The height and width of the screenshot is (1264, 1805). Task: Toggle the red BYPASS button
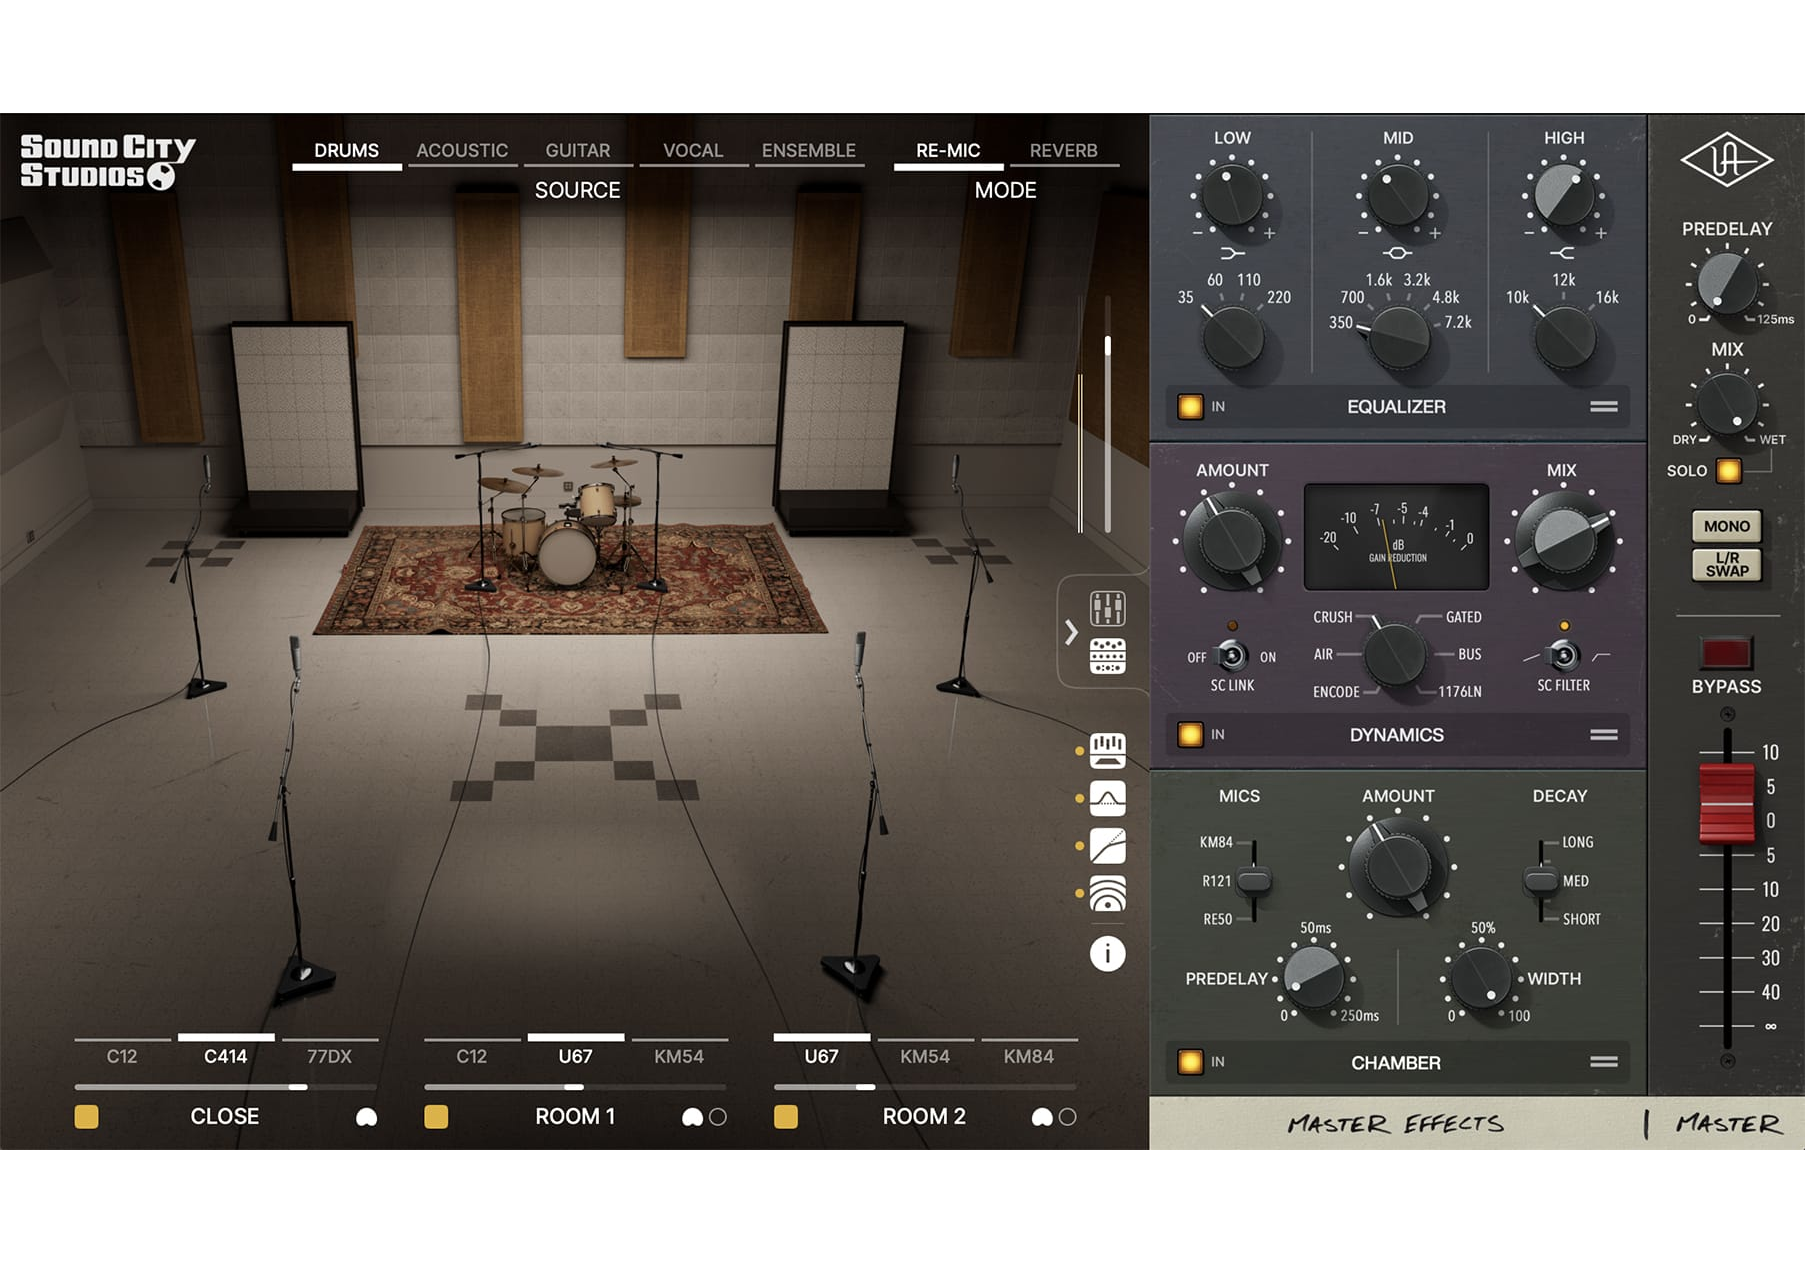(1726, 653)
